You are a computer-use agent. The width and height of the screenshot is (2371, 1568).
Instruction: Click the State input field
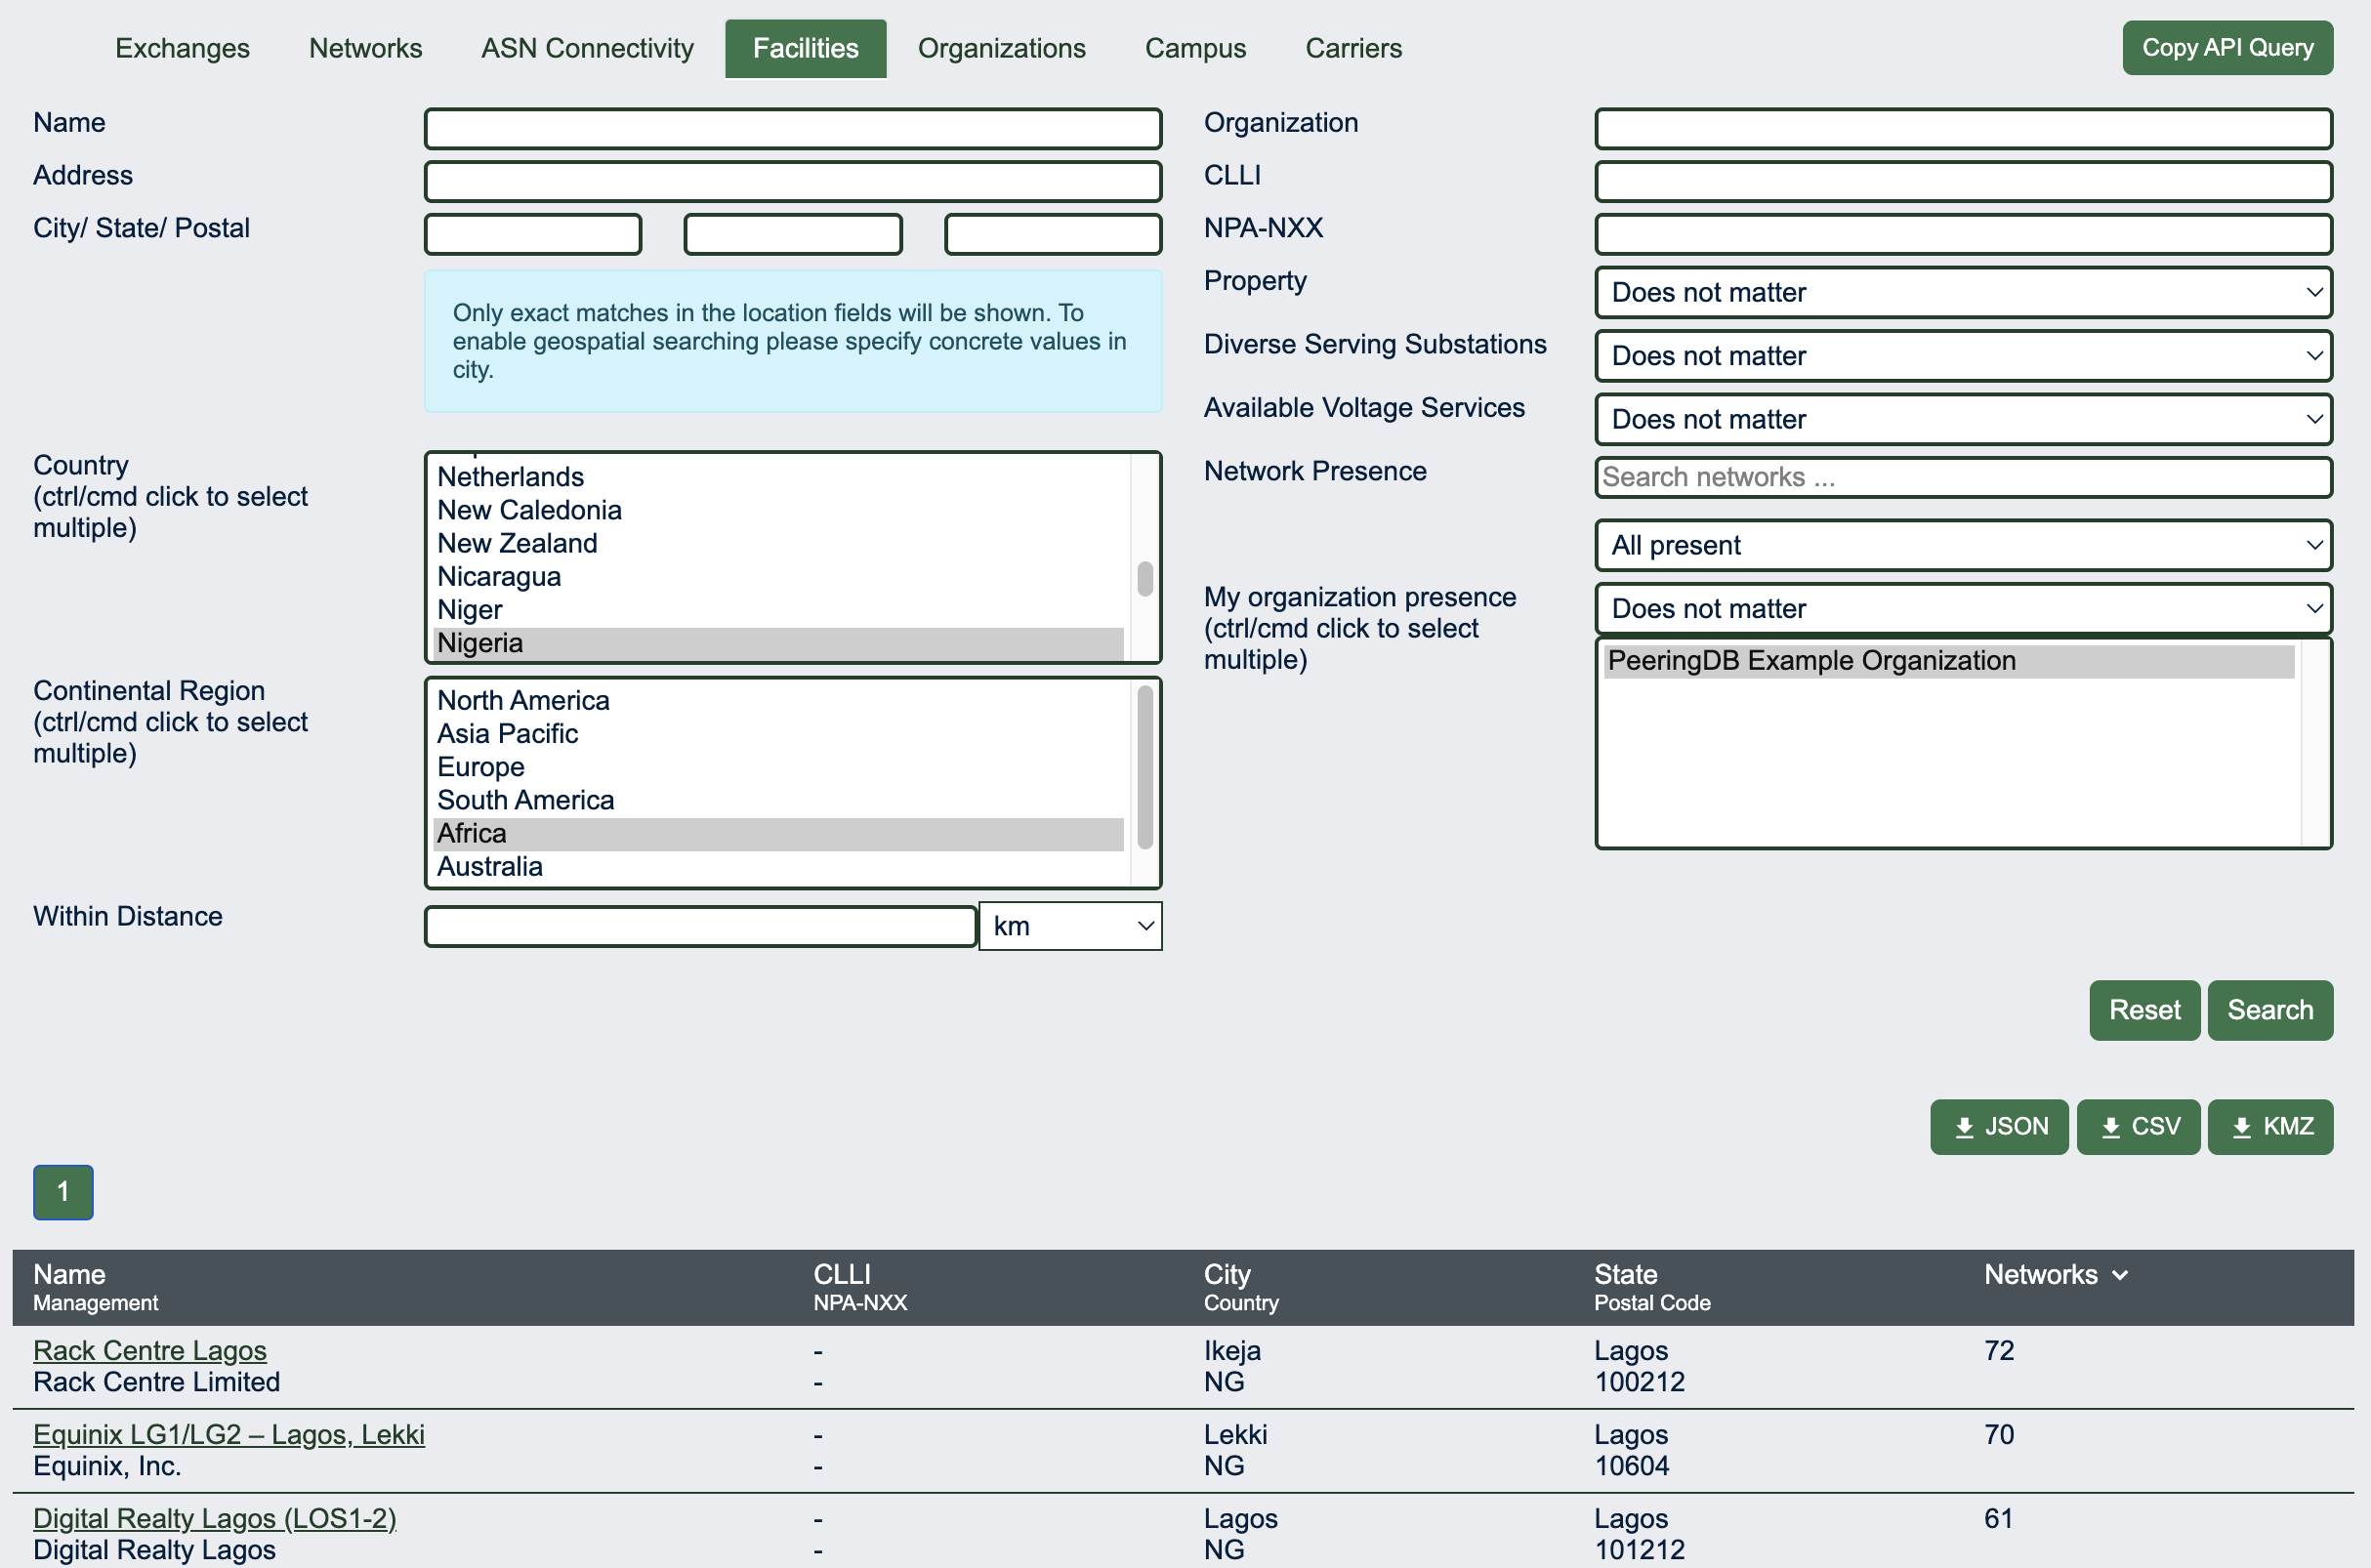click(792, 234)
